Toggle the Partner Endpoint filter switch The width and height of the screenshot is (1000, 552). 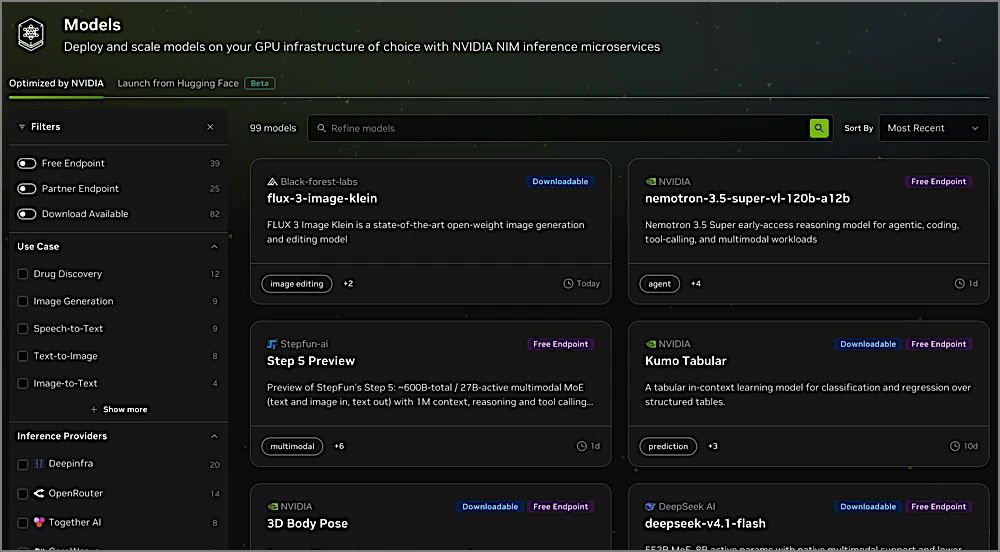pos(26,189)
